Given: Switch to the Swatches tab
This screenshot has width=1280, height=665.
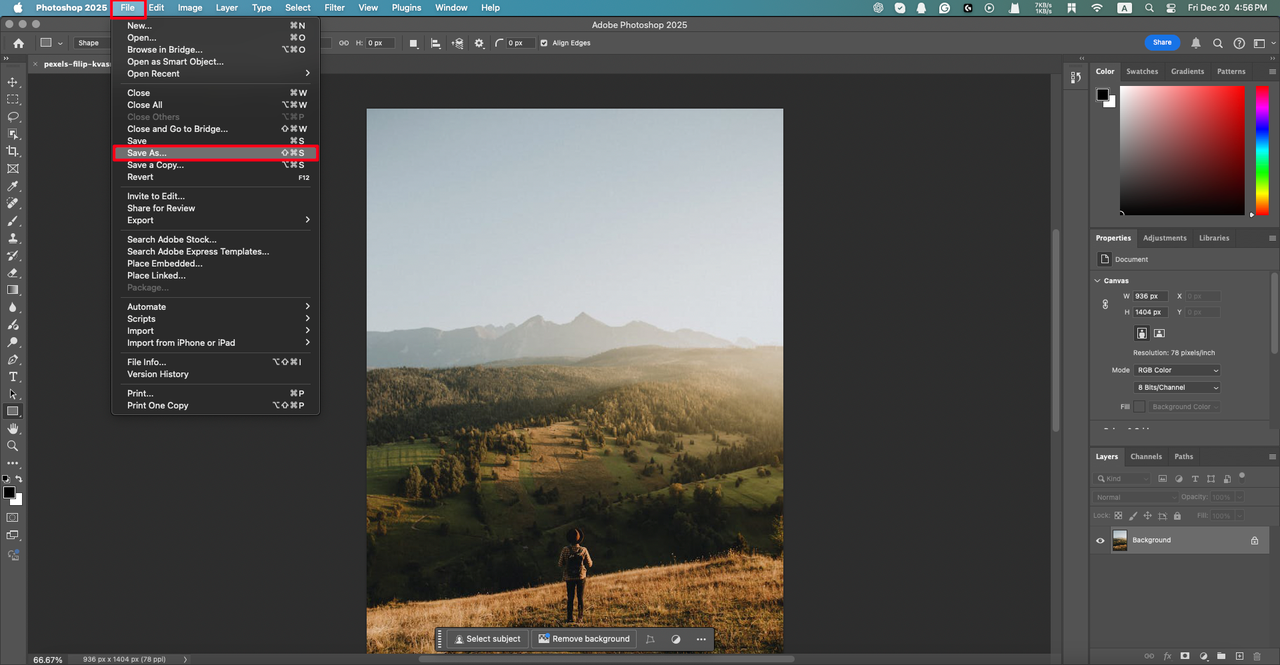Looking at the screenshot, I should [1142, 72].
